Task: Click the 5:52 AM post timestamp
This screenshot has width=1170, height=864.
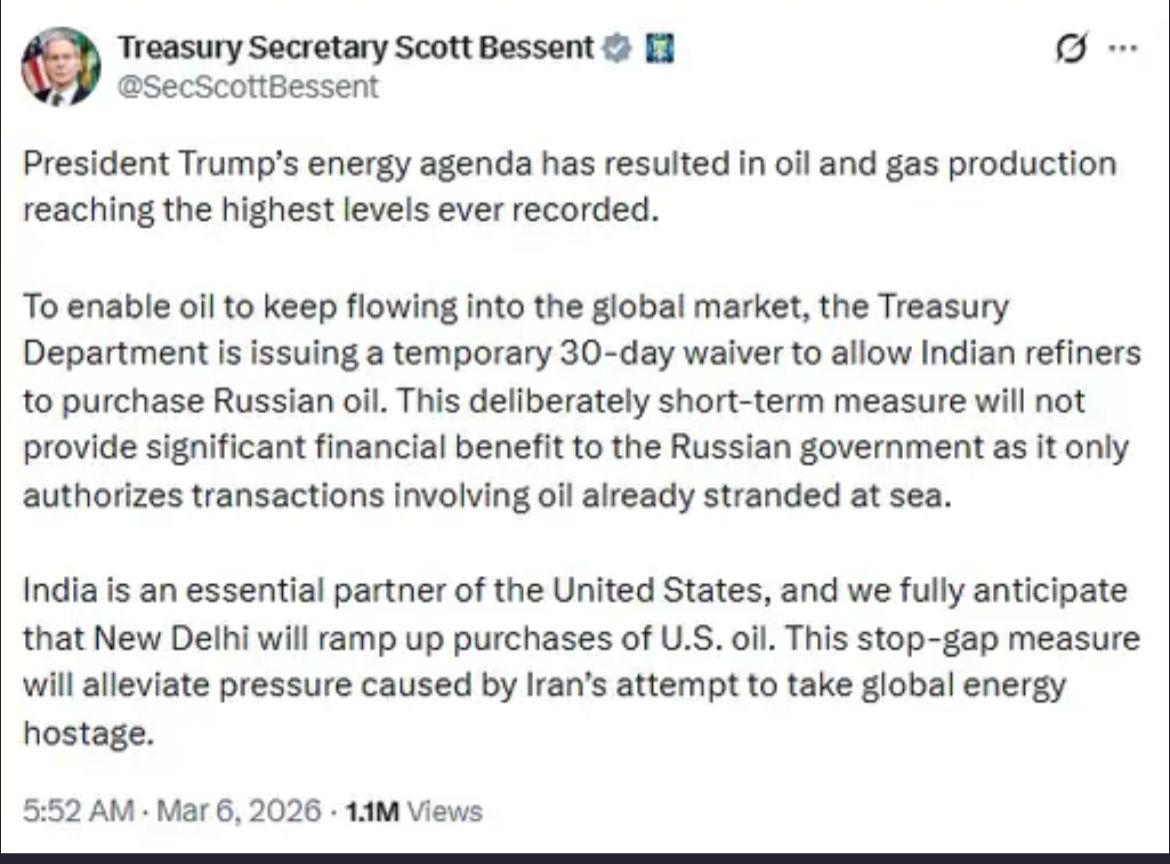Action: point(76,810)
